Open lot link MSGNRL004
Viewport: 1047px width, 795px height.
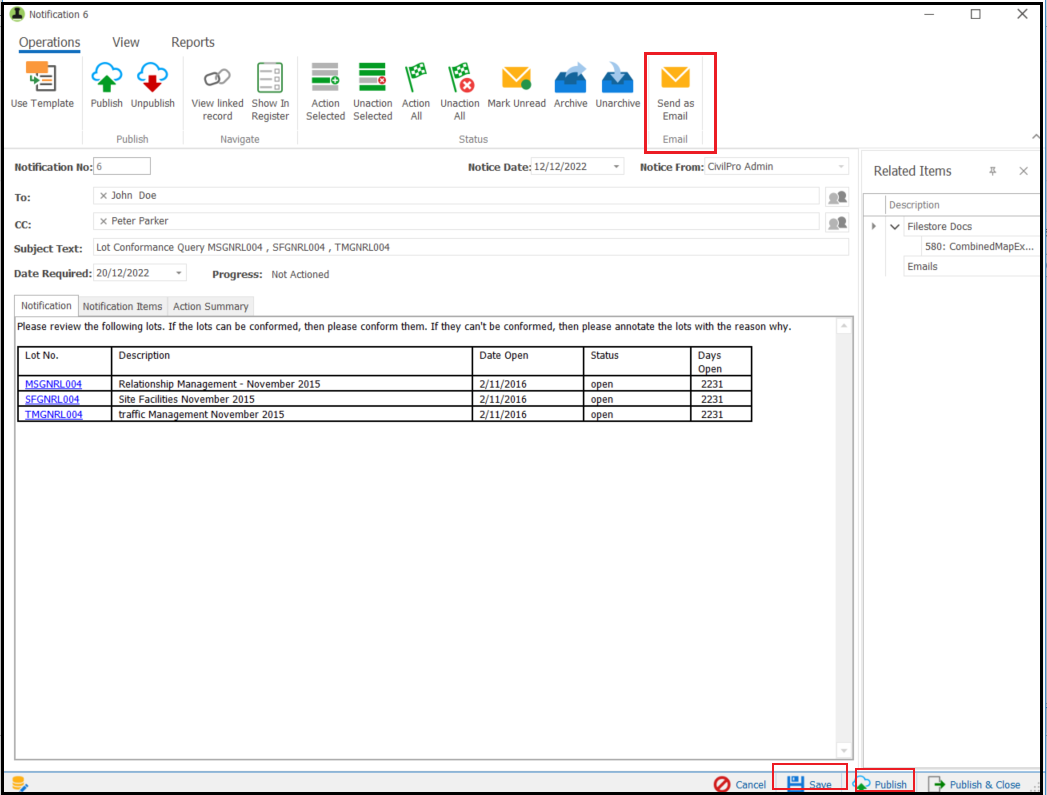pos(53,384)
